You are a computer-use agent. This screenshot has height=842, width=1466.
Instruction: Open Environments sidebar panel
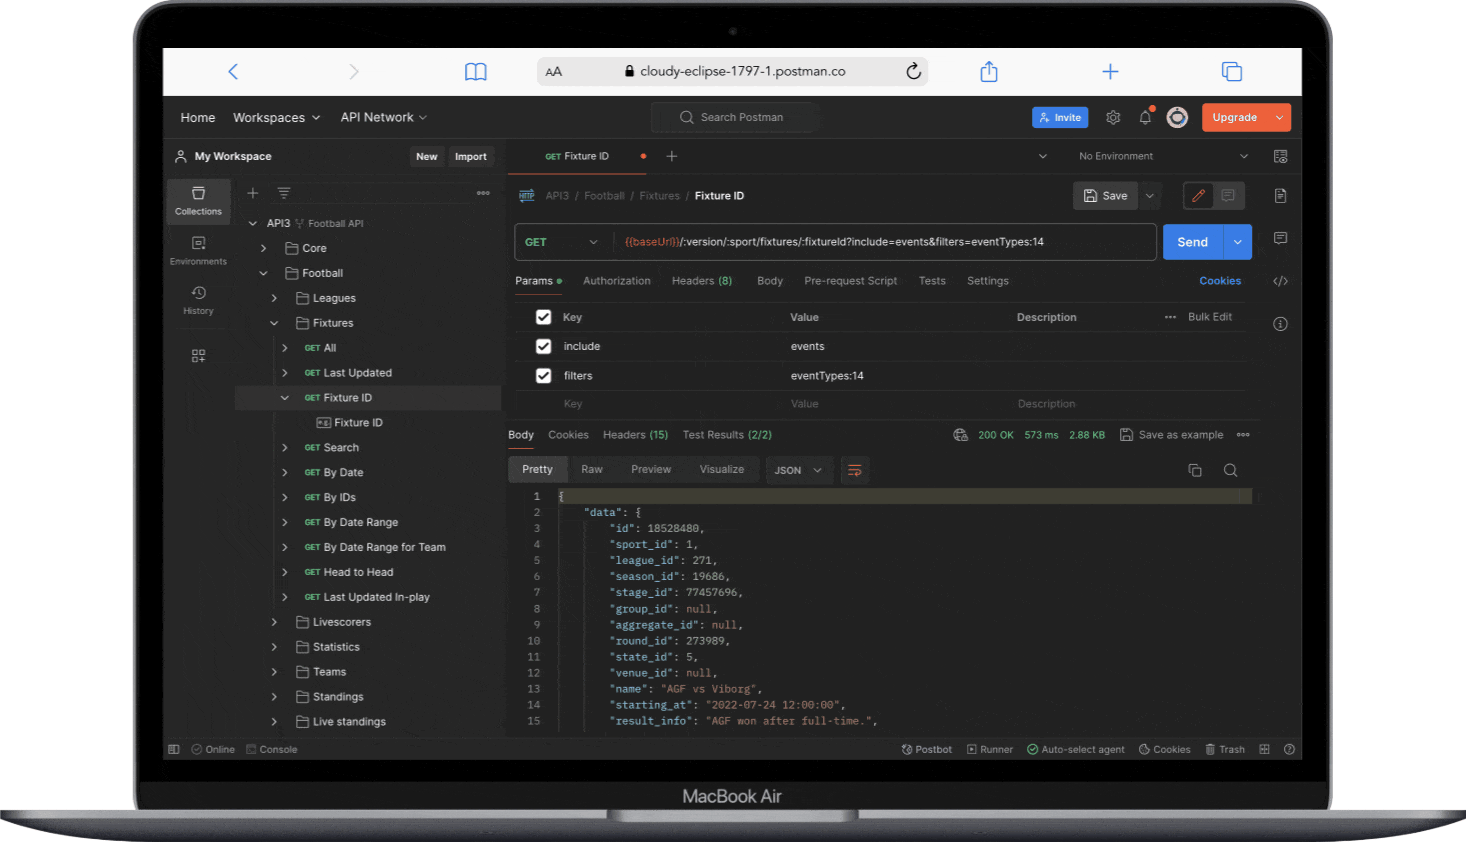tap(198, 250)
